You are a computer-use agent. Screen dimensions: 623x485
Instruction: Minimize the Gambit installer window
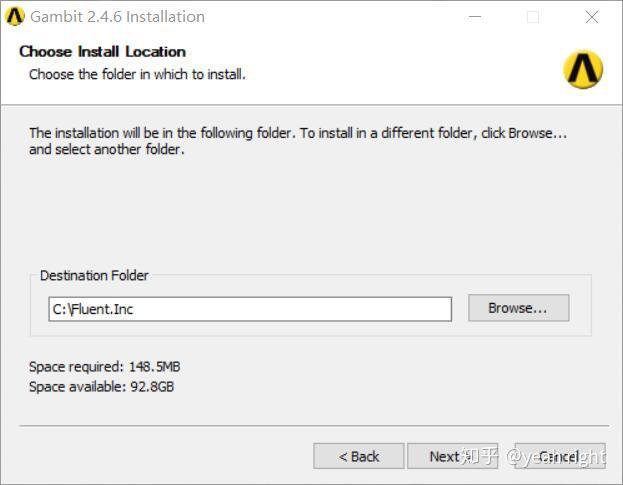pos(474,17)
